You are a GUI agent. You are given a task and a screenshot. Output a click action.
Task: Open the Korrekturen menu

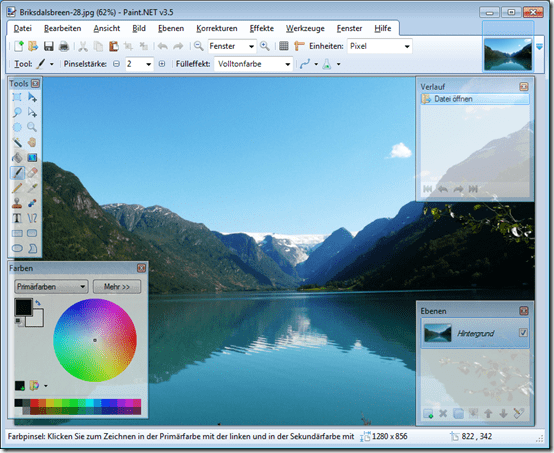point(217,28)
